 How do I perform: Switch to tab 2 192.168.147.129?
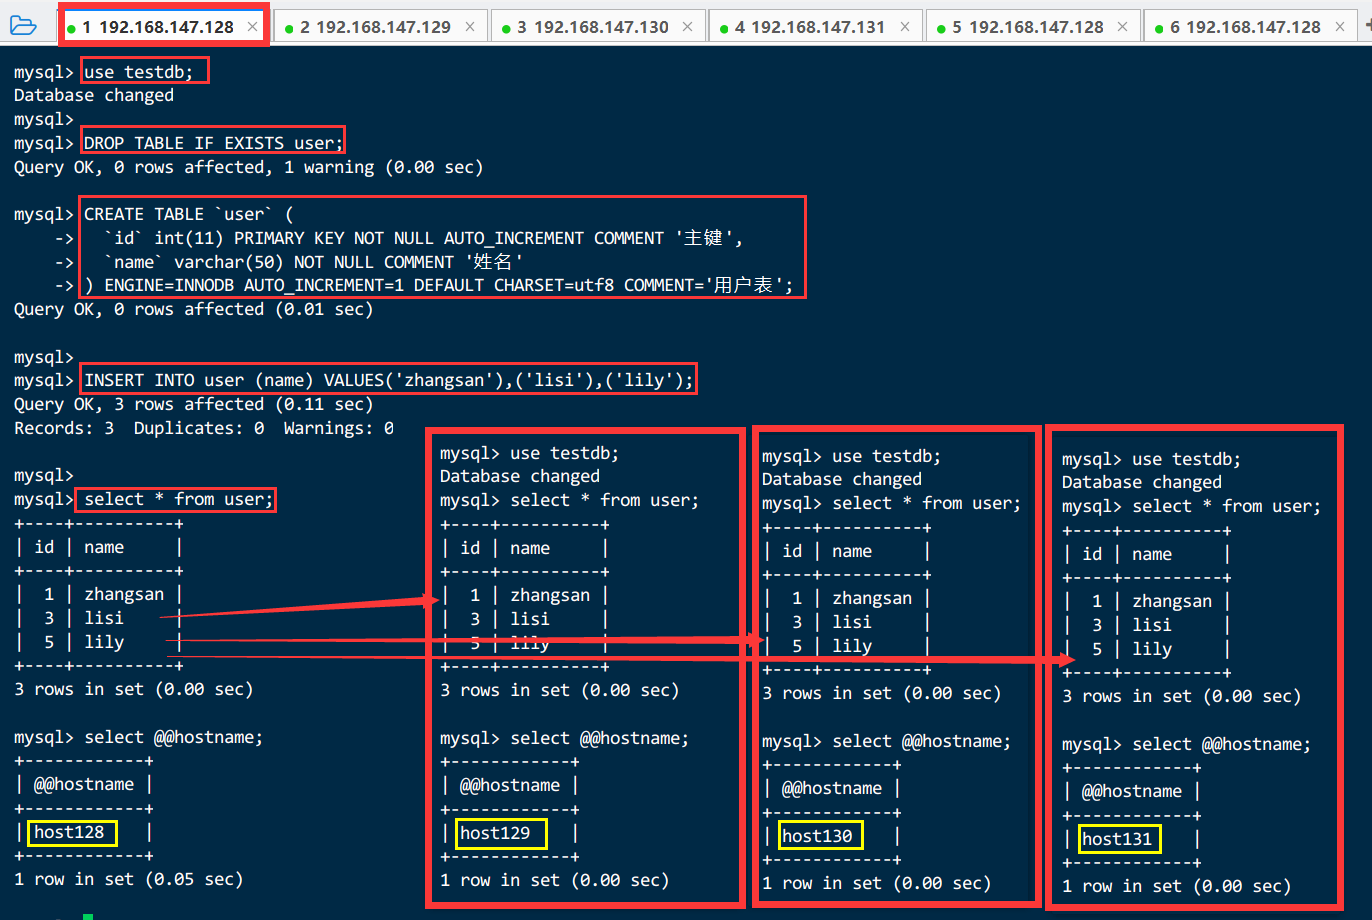point(381,27)
